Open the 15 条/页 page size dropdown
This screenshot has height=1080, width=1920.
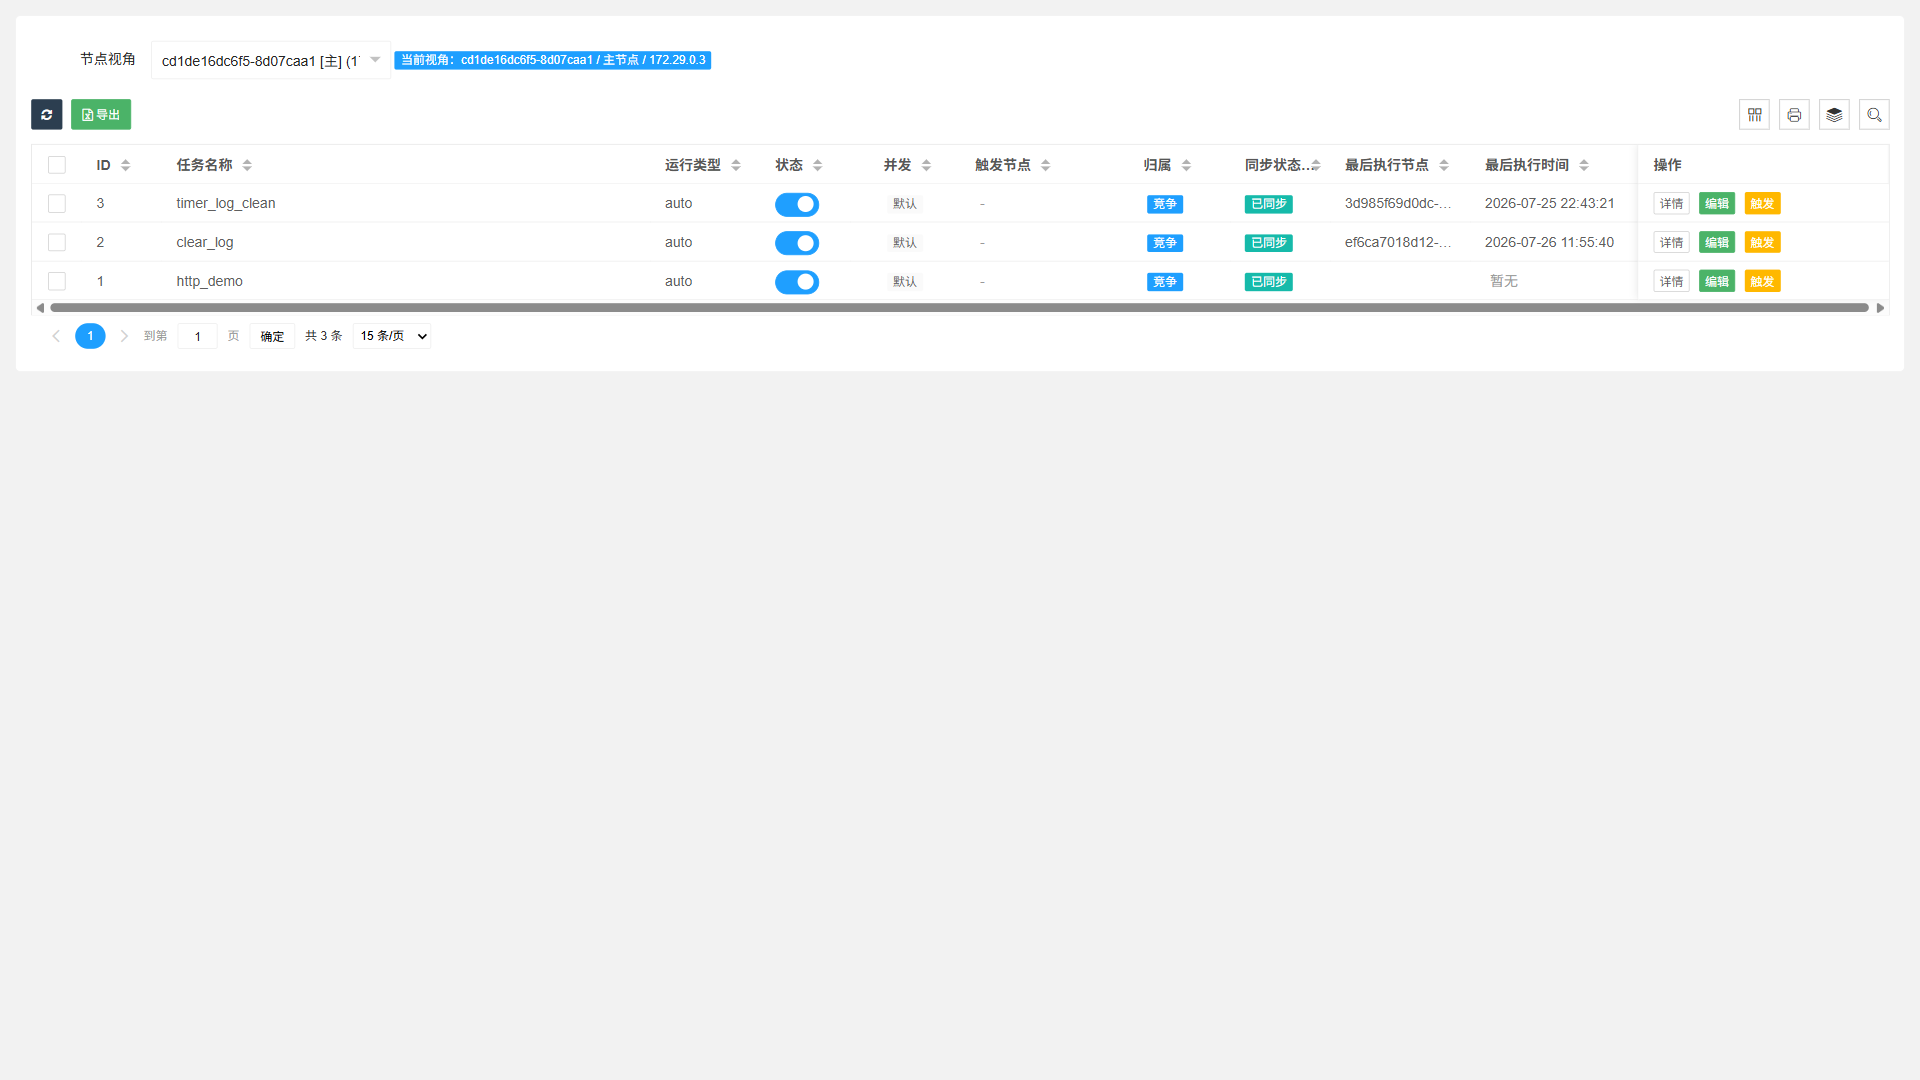[393, 336]
